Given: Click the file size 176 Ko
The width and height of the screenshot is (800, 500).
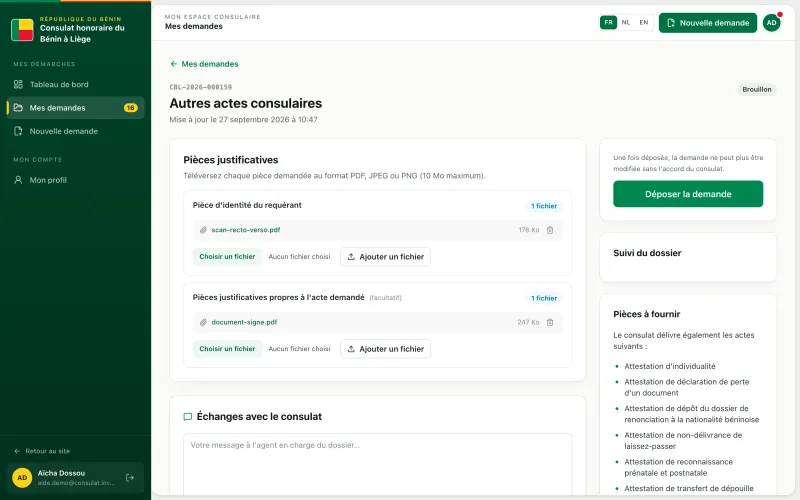Looking at the screenshot, I should [529, 230].
